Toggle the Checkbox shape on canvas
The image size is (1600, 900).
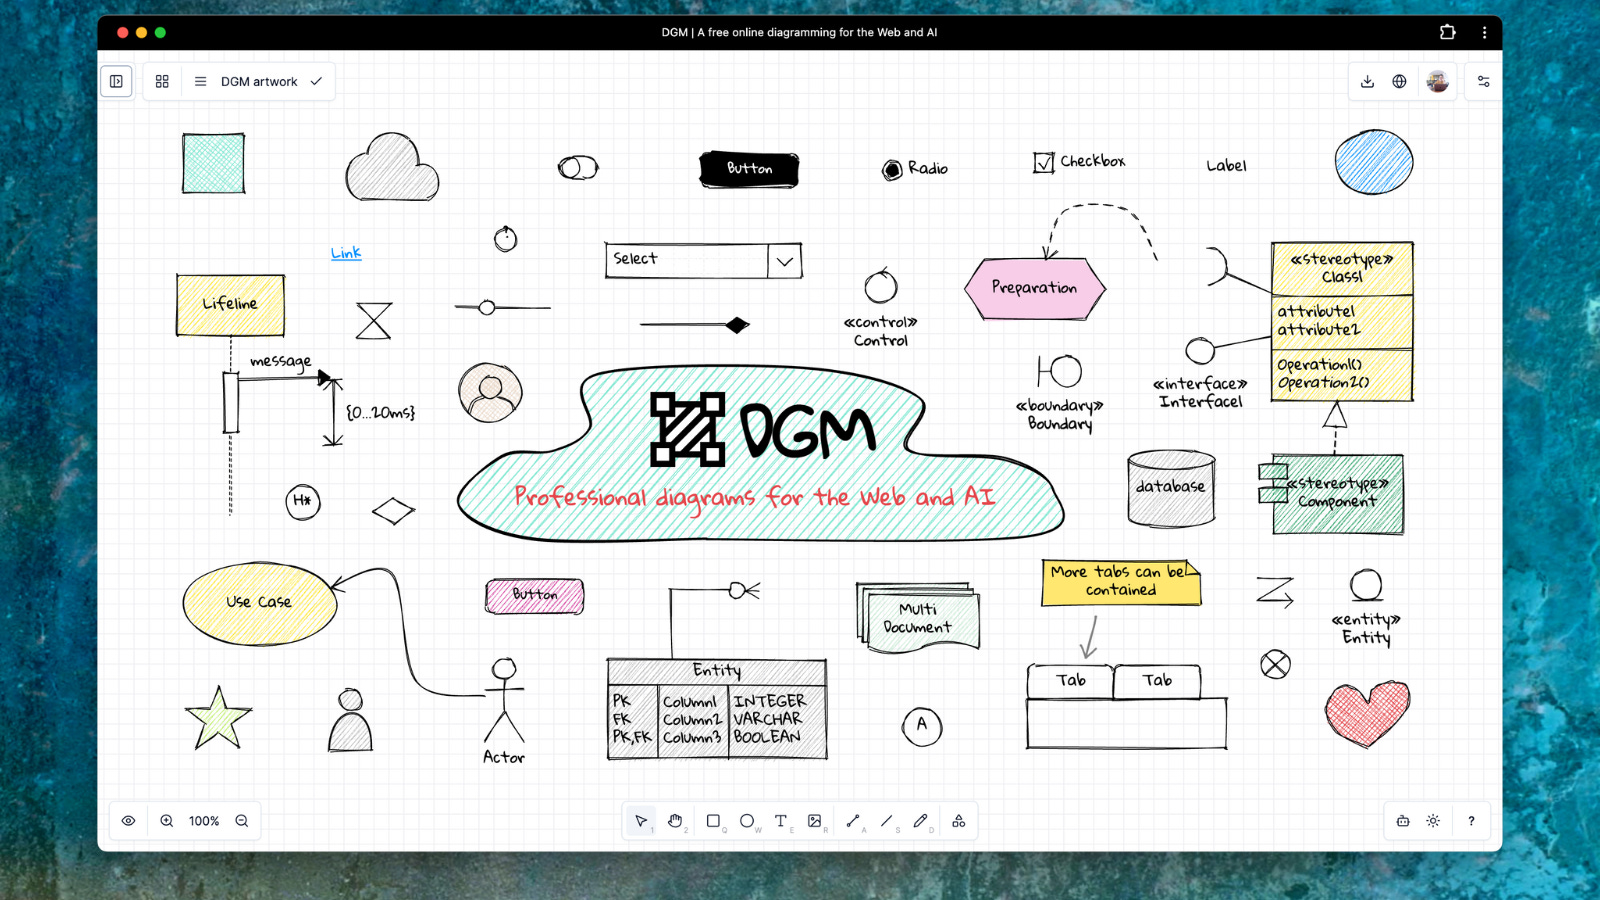[x=1043, y=161]
